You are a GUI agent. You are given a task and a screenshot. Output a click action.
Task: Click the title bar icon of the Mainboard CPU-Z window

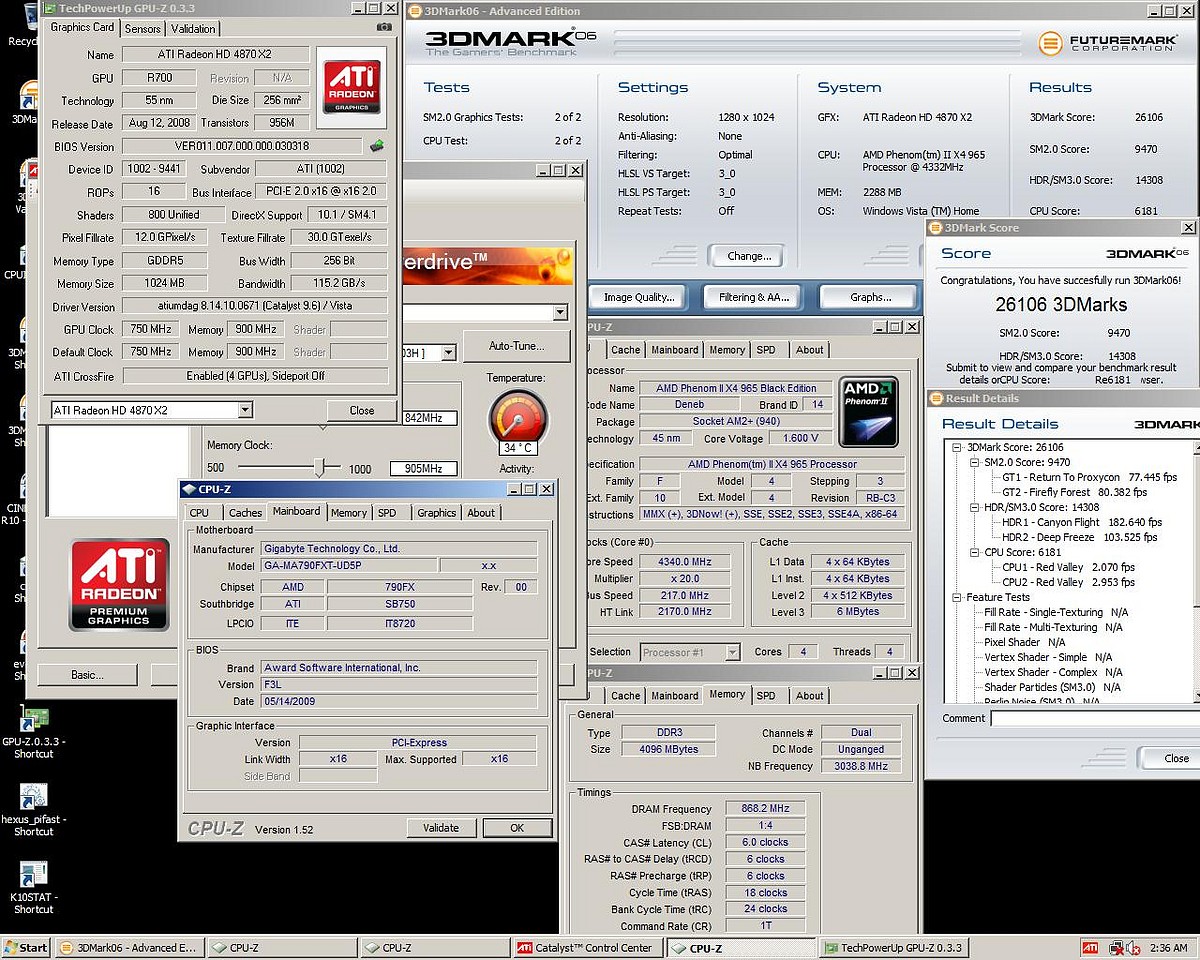click(189, 489)
